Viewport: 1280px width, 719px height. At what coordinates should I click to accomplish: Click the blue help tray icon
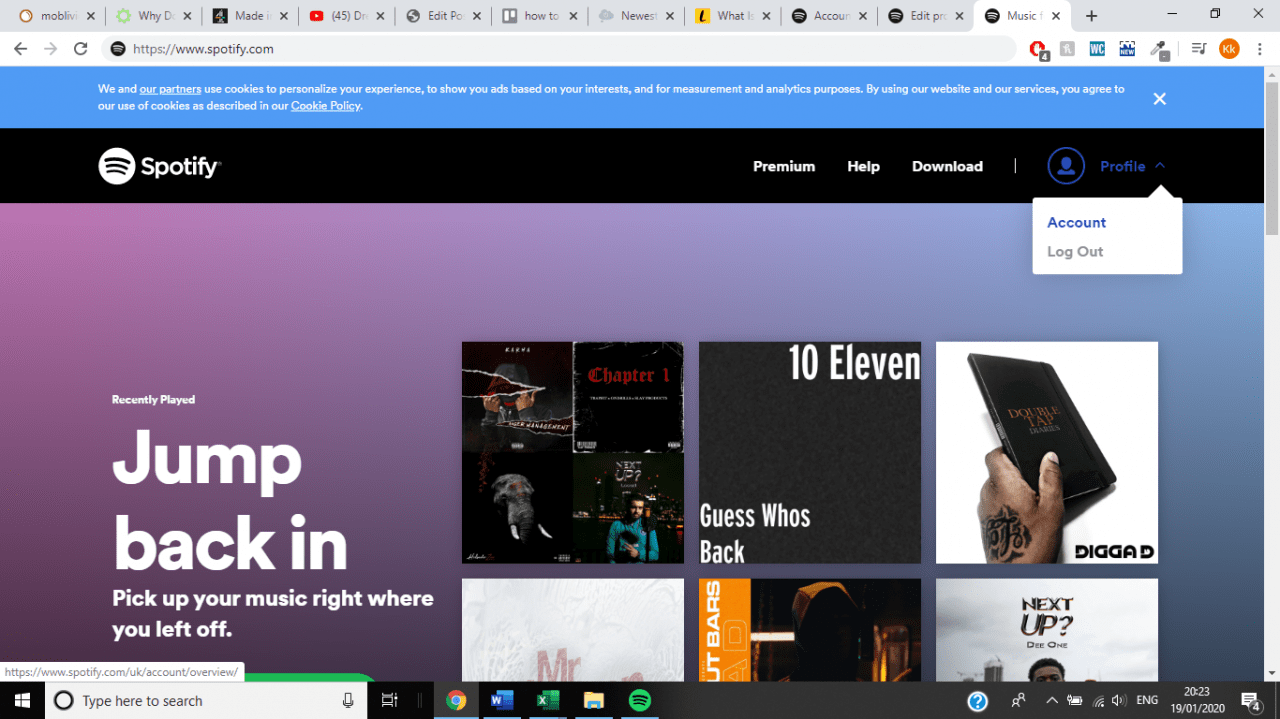tap(978, 701)
